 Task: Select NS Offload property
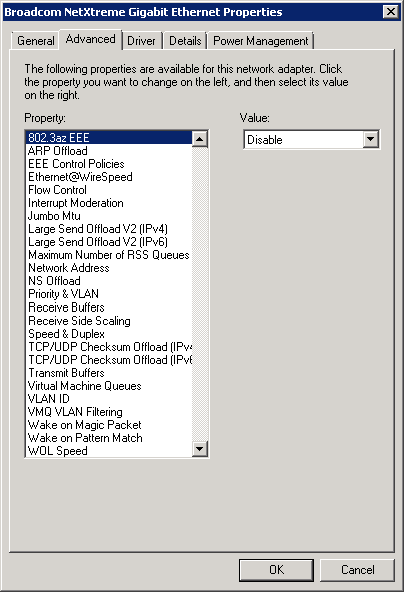pyautogui.click(x=109, y=281)
